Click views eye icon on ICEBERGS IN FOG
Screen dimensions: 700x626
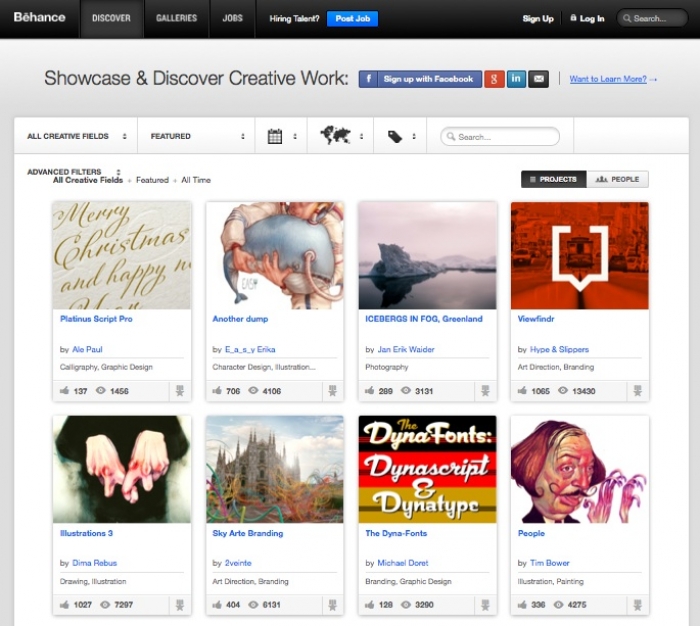pyautogui.click(x=406, y=390)
